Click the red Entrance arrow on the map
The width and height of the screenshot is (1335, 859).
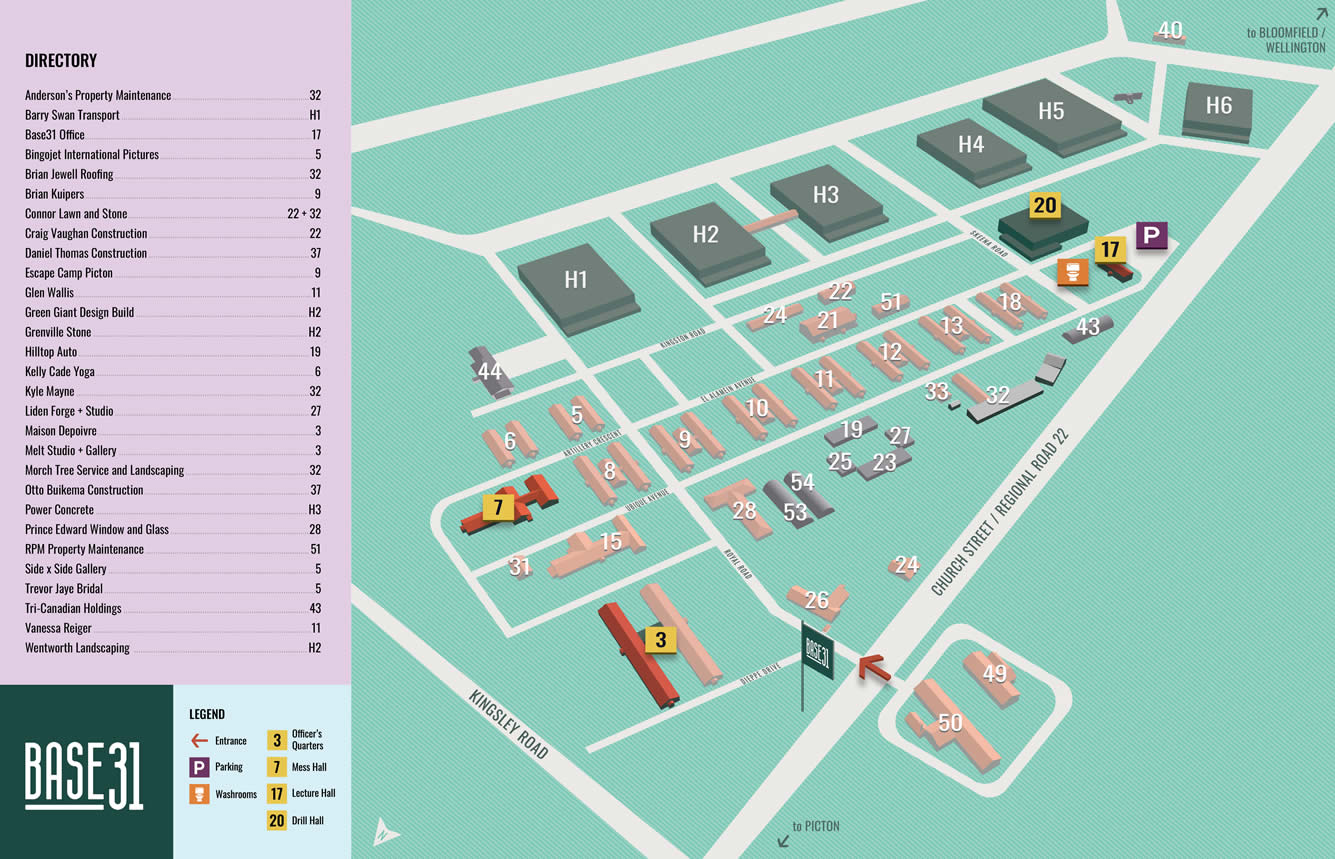pyautogui.click(x=874, y=668)
